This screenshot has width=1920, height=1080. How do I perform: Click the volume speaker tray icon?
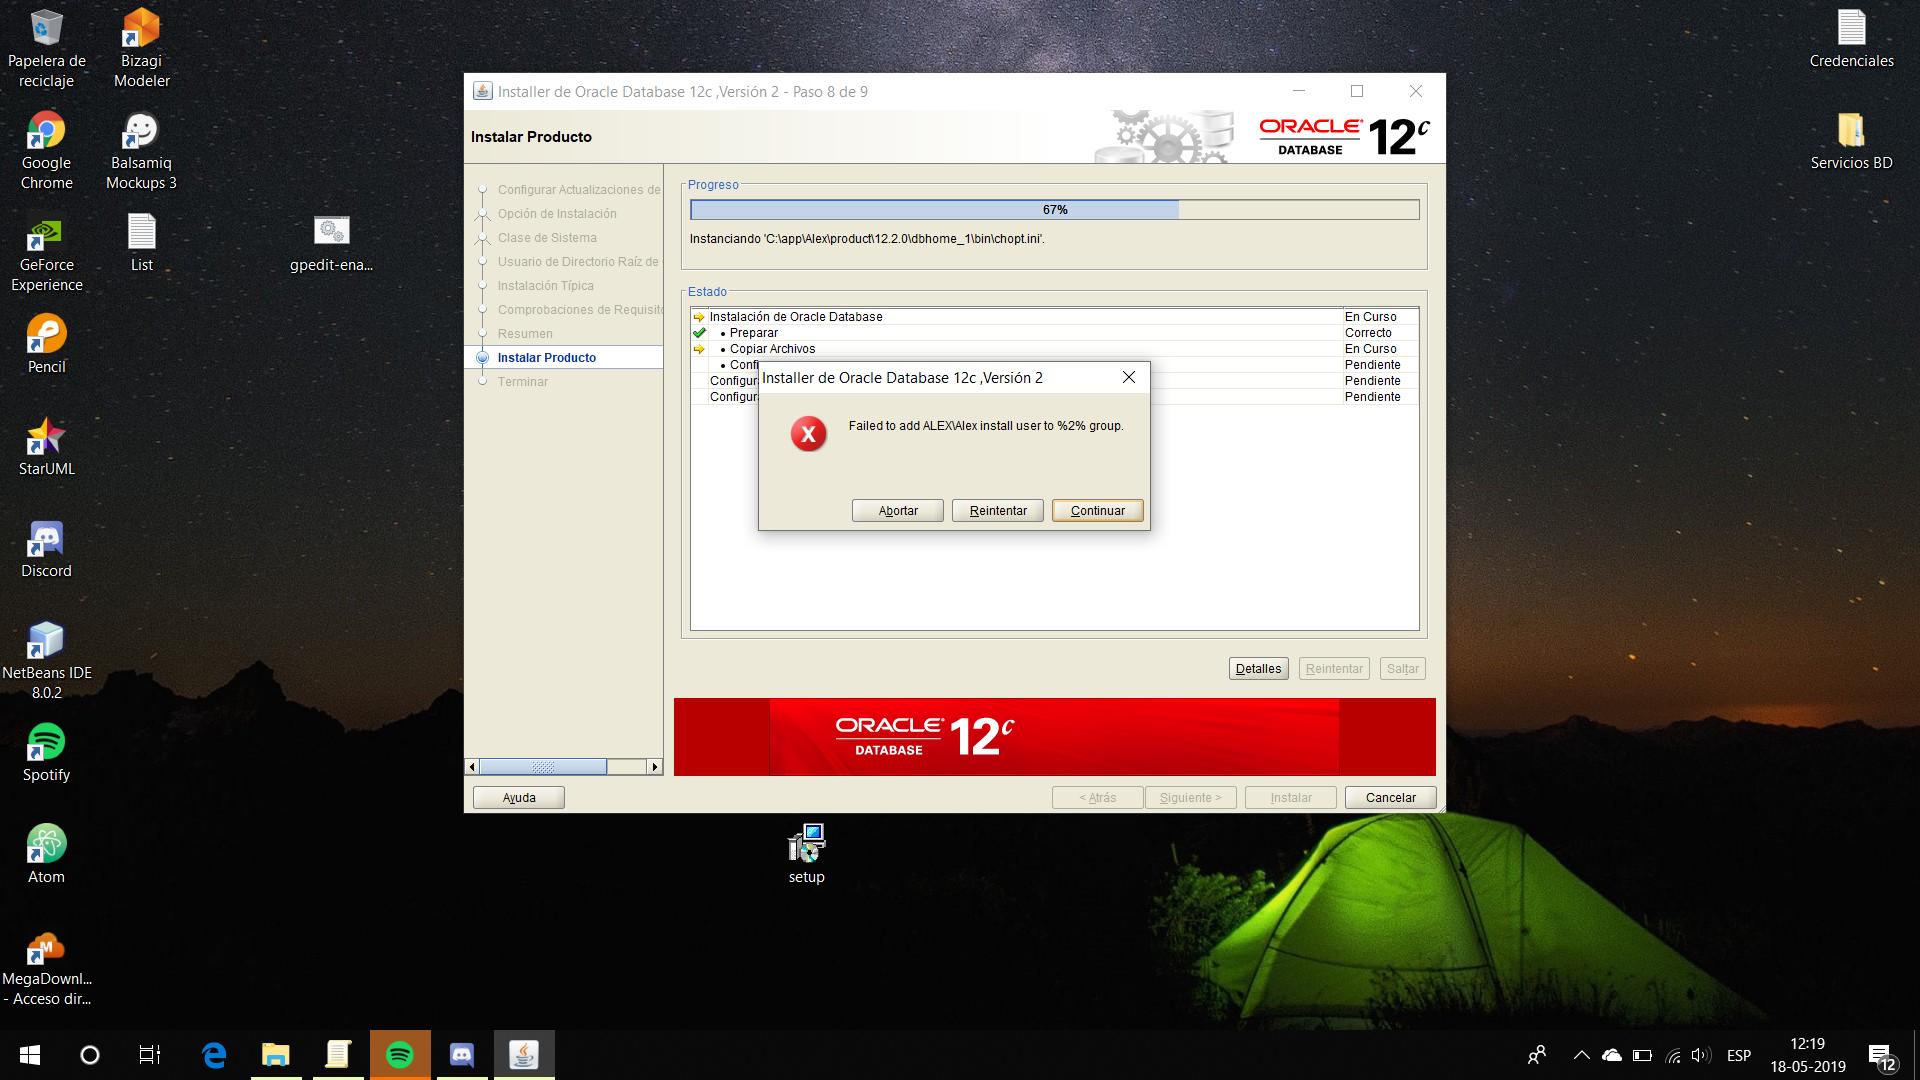point(1700,1055)
